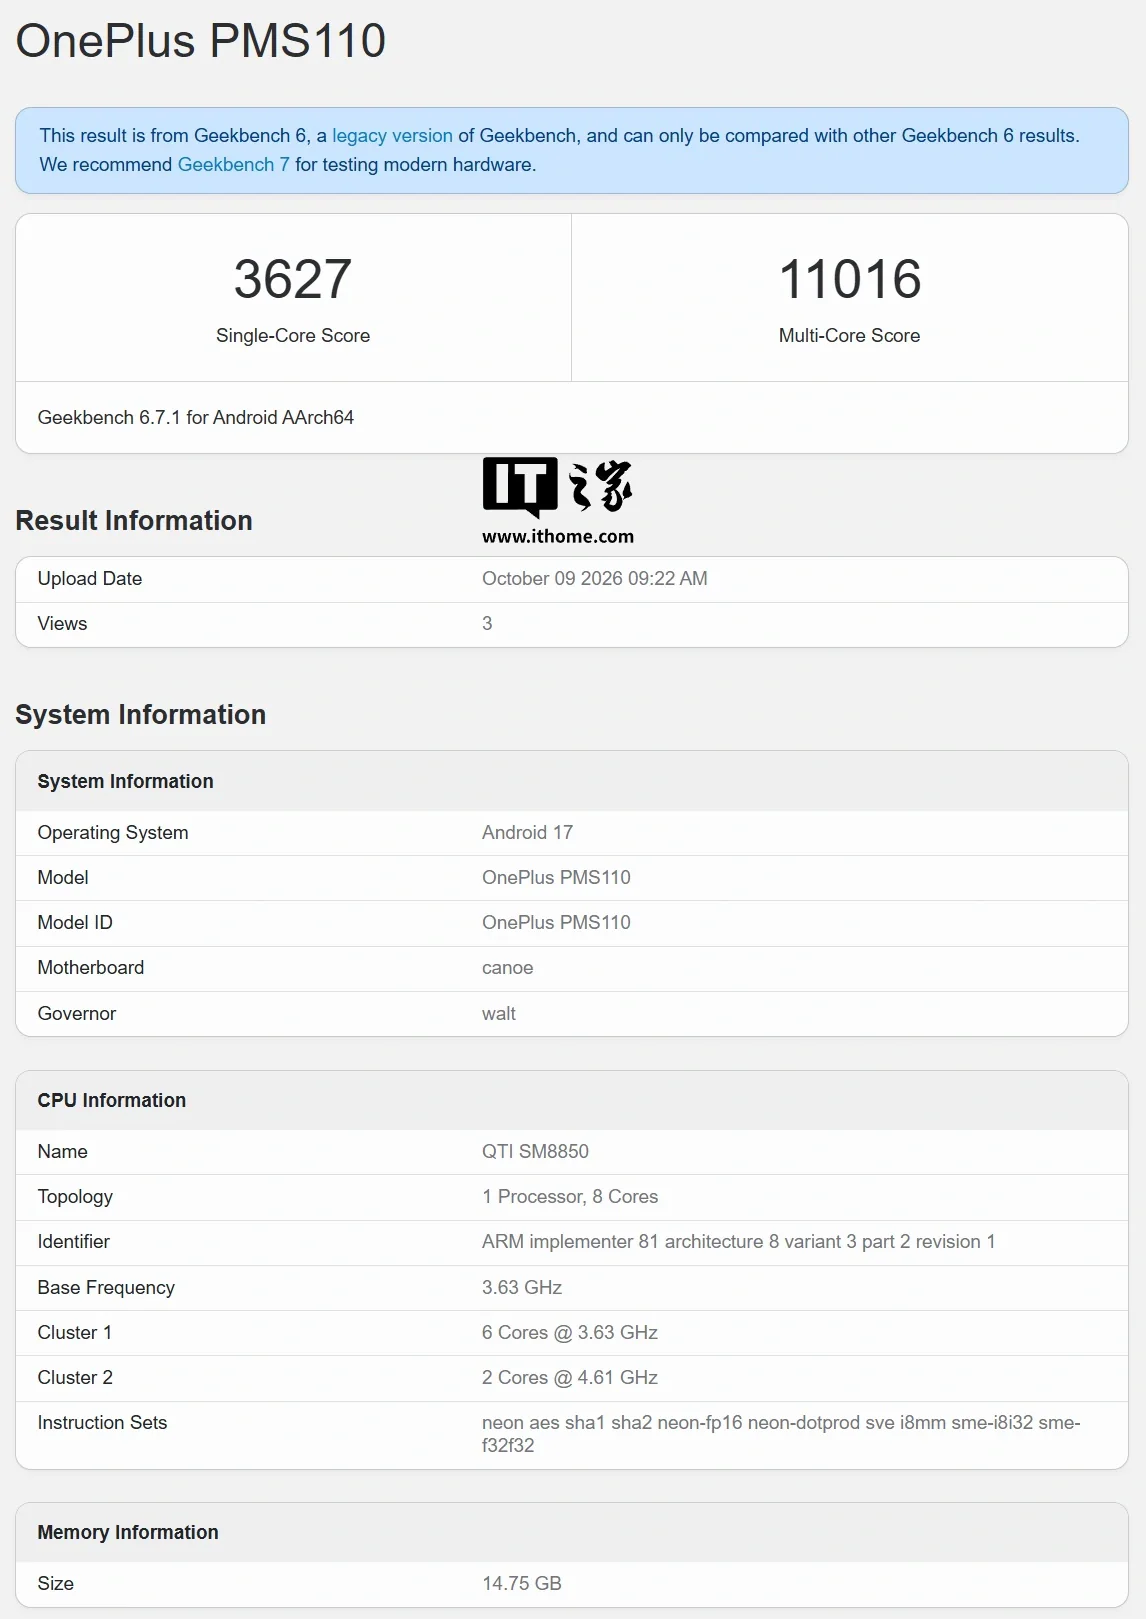Select the CPU "Name" row label
Viewport: 1146px width, 1619px height.
tap(62, 1152)
